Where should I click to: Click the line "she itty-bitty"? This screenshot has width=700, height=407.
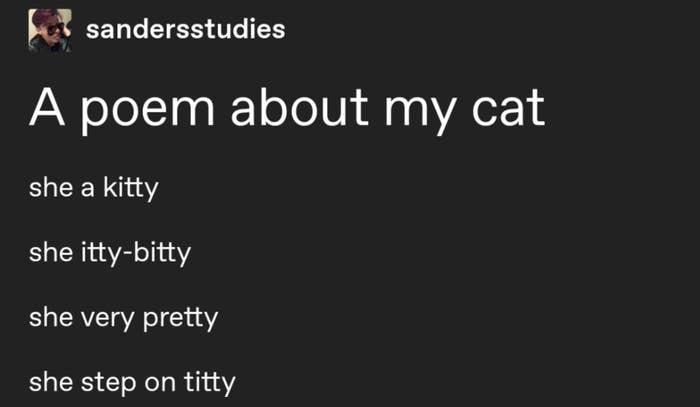(110, 253)
